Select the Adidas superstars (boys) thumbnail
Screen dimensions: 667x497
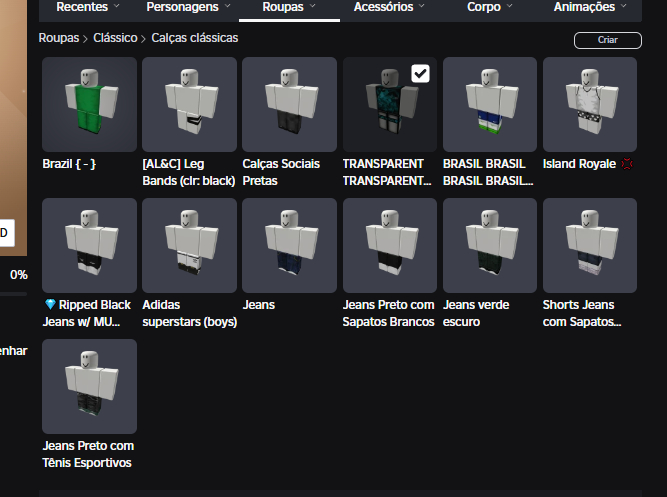[189, 245]
